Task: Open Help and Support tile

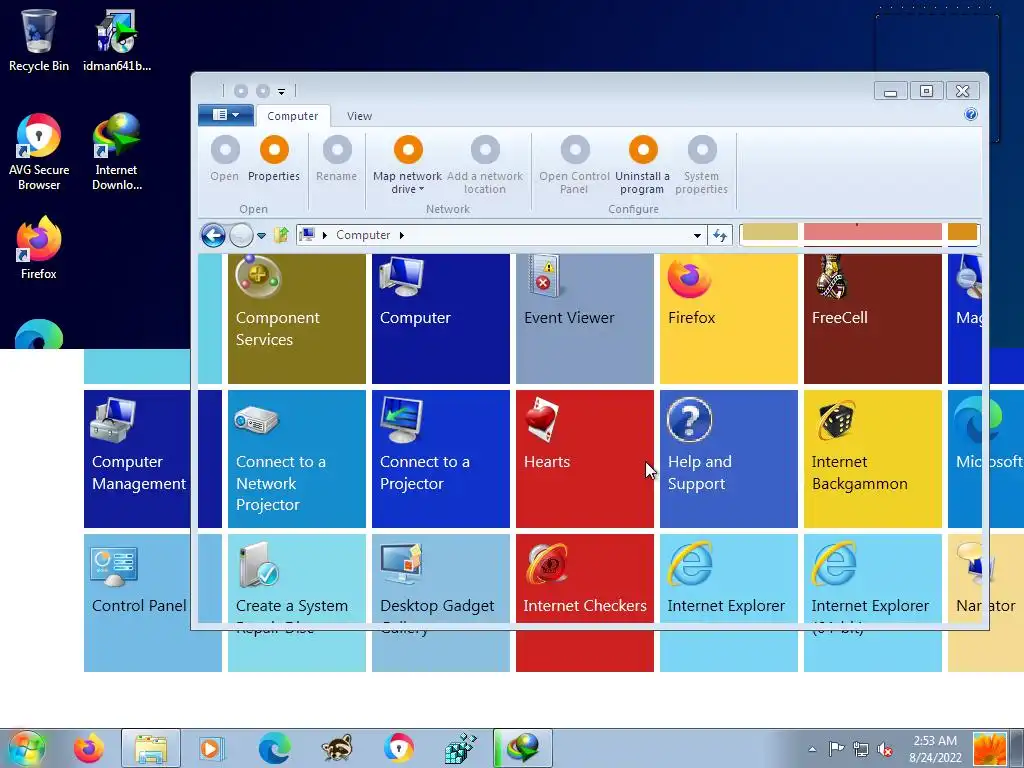Action: [x=729, y=459]
